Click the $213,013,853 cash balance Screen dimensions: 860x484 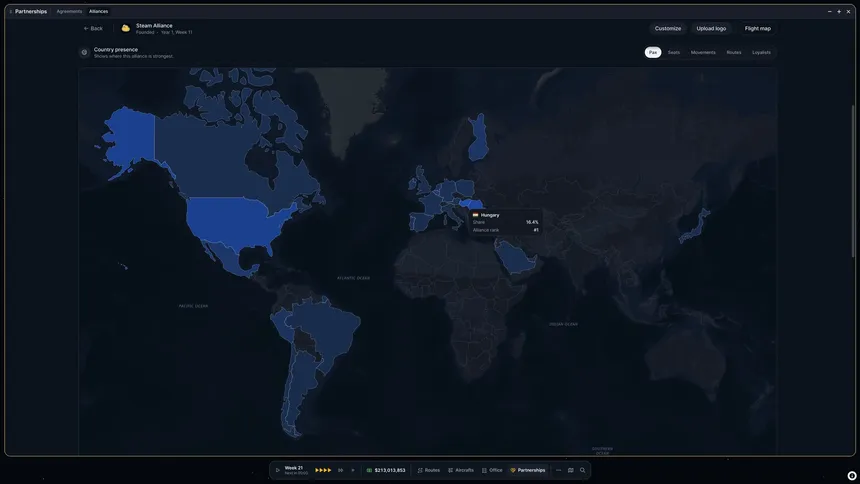(x=386, y=470)
